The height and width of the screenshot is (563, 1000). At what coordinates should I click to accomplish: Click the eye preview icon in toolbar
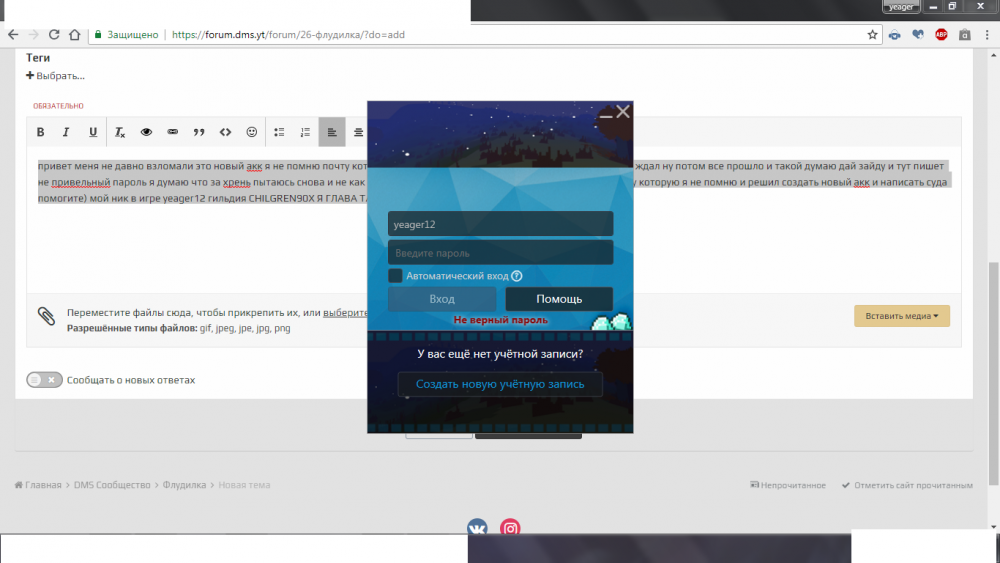[147, 132]
